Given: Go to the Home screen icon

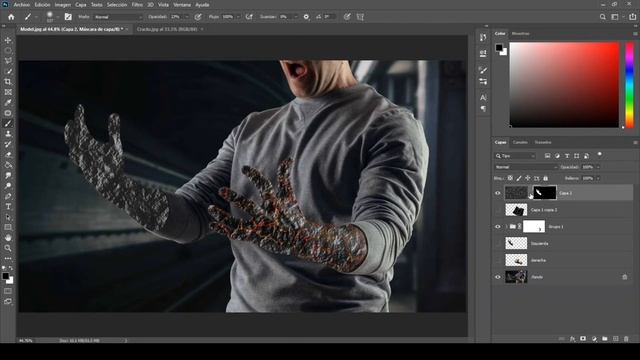Looking at the screenshot, I should click(x=11, y=17).
